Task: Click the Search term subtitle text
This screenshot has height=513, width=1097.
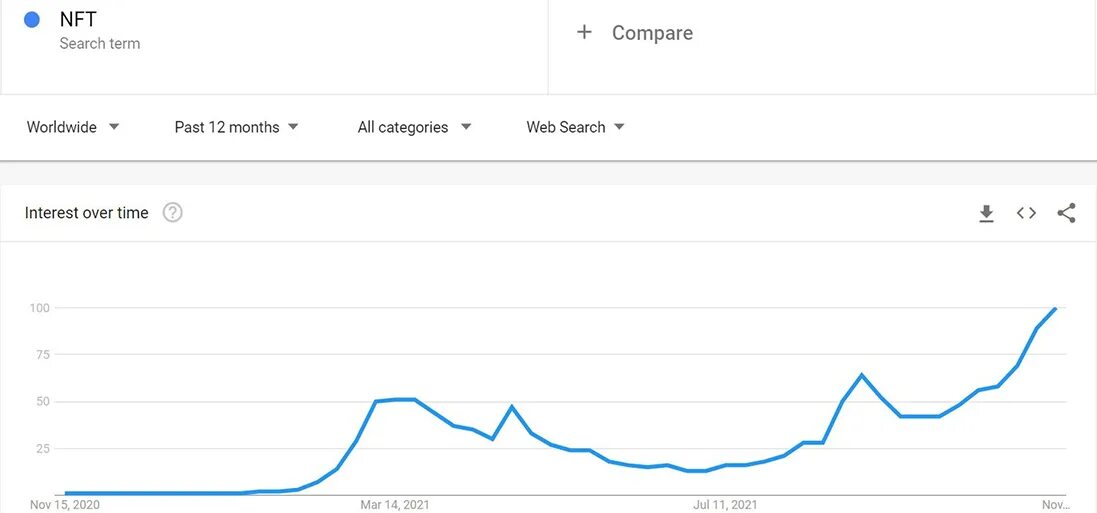Action: 99,43
